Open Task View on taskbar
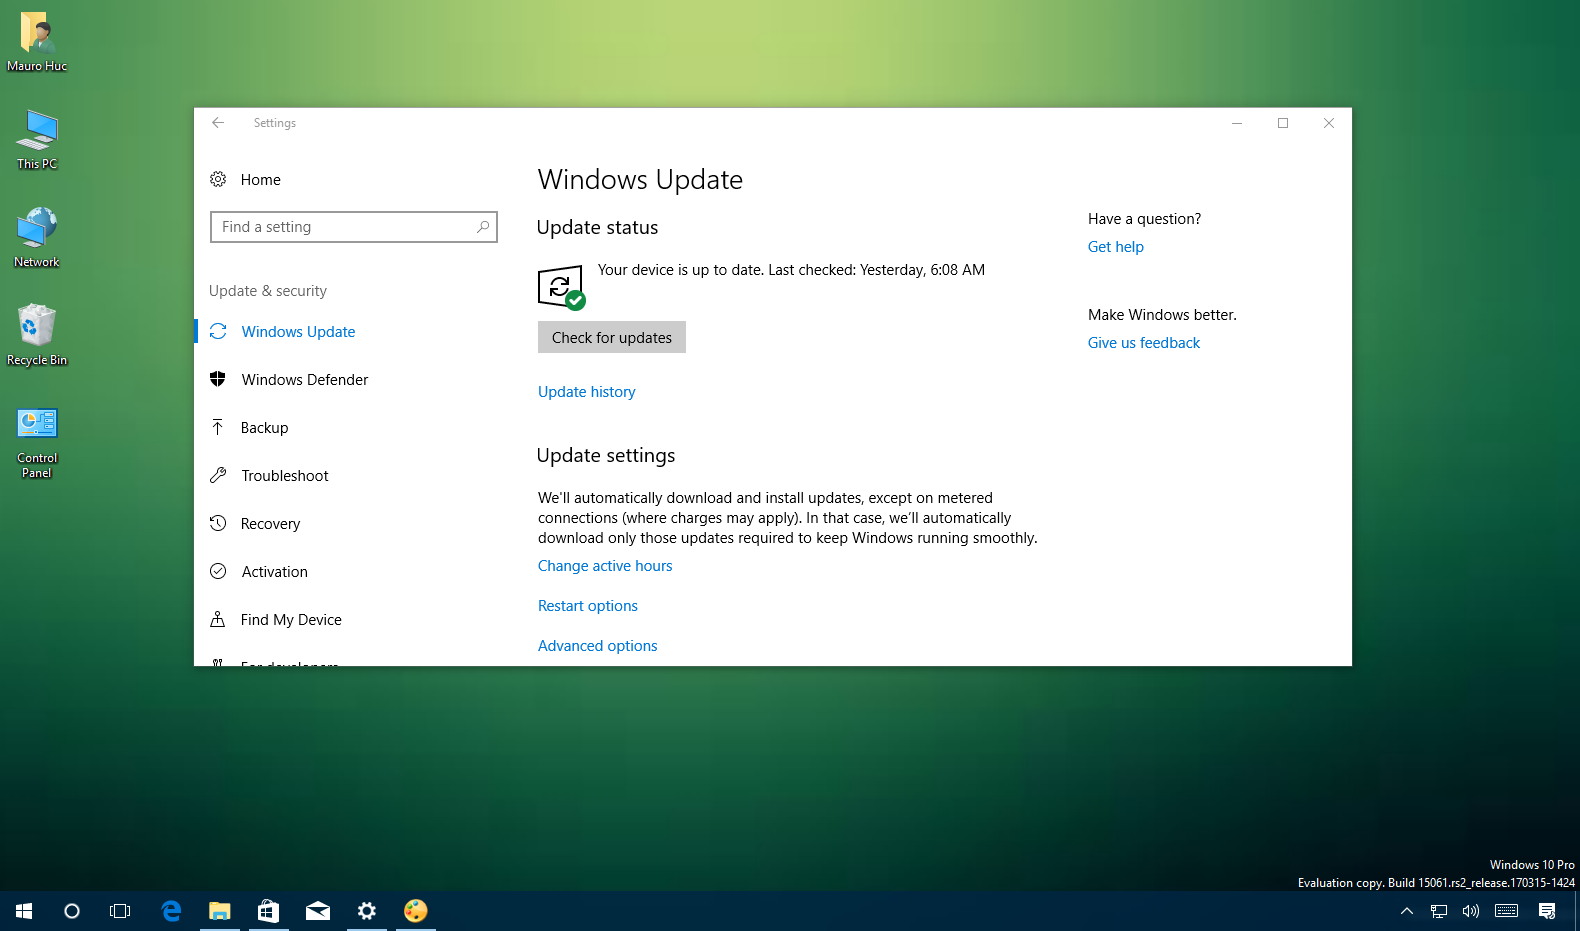This screenshot has height=931, width=1580. [120, 911]
